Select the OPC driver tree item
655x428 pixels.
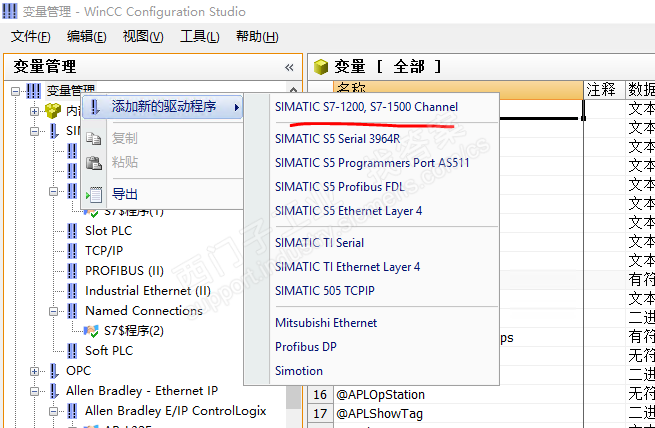coord(79,371)
